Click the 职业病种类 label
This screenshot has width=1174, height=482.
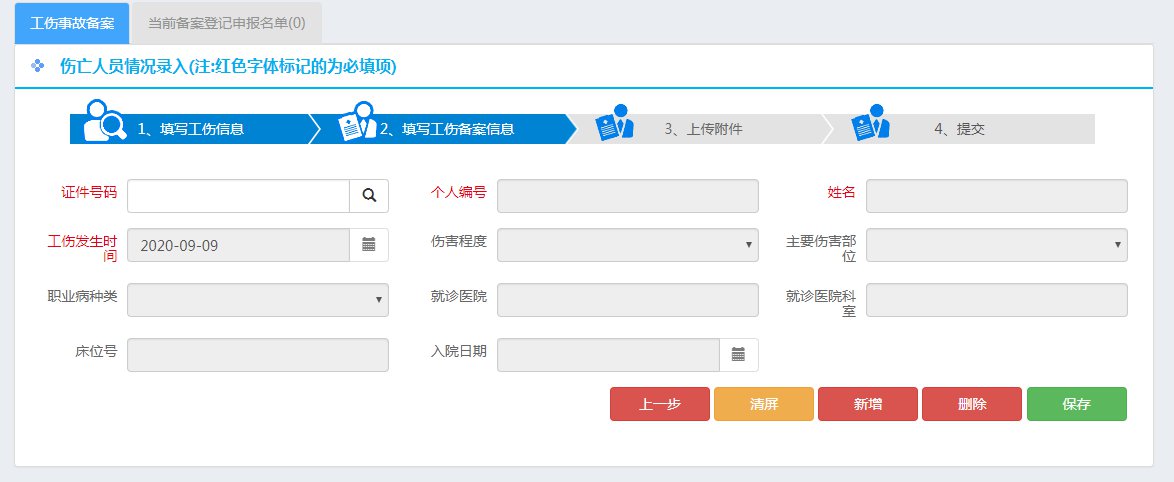click(x=82, y=296)
